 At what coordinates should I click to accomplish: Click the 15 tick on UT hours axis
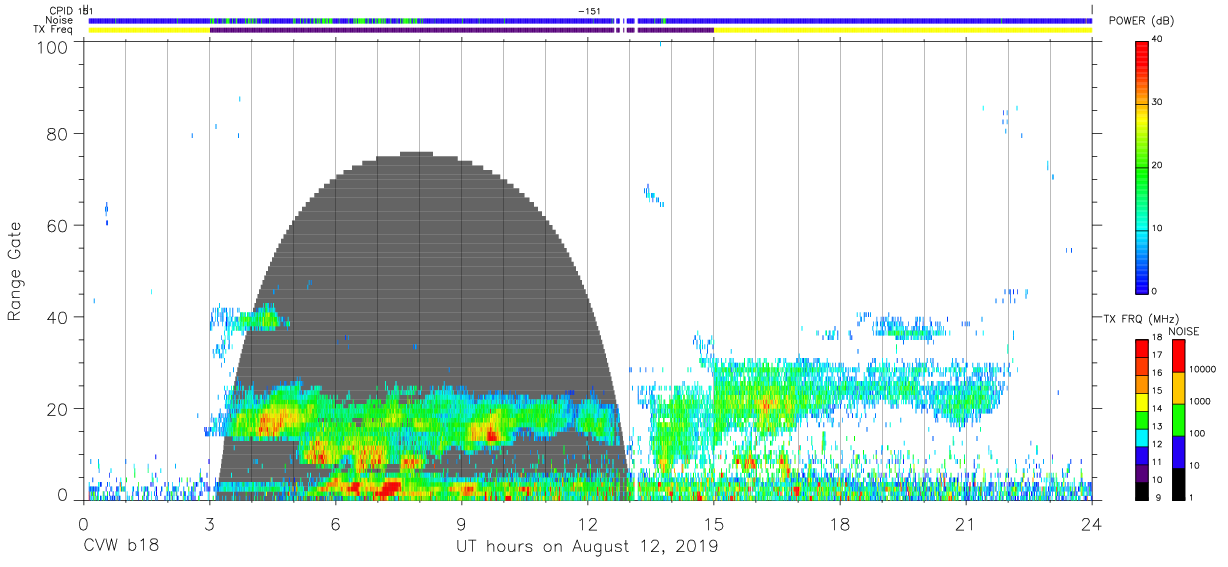pyautogui.click(x=713, y=524)
